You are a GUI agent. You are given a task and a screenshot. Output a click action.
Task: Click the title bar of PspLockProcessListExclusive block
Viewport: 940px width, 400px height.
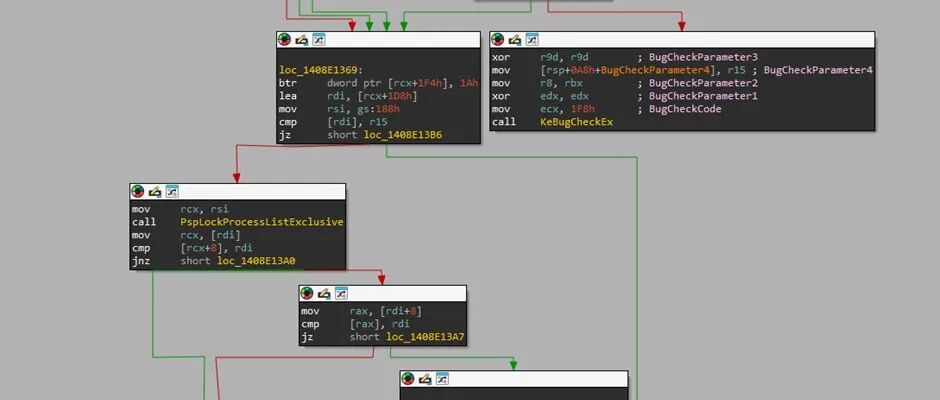tap(237, 191)
